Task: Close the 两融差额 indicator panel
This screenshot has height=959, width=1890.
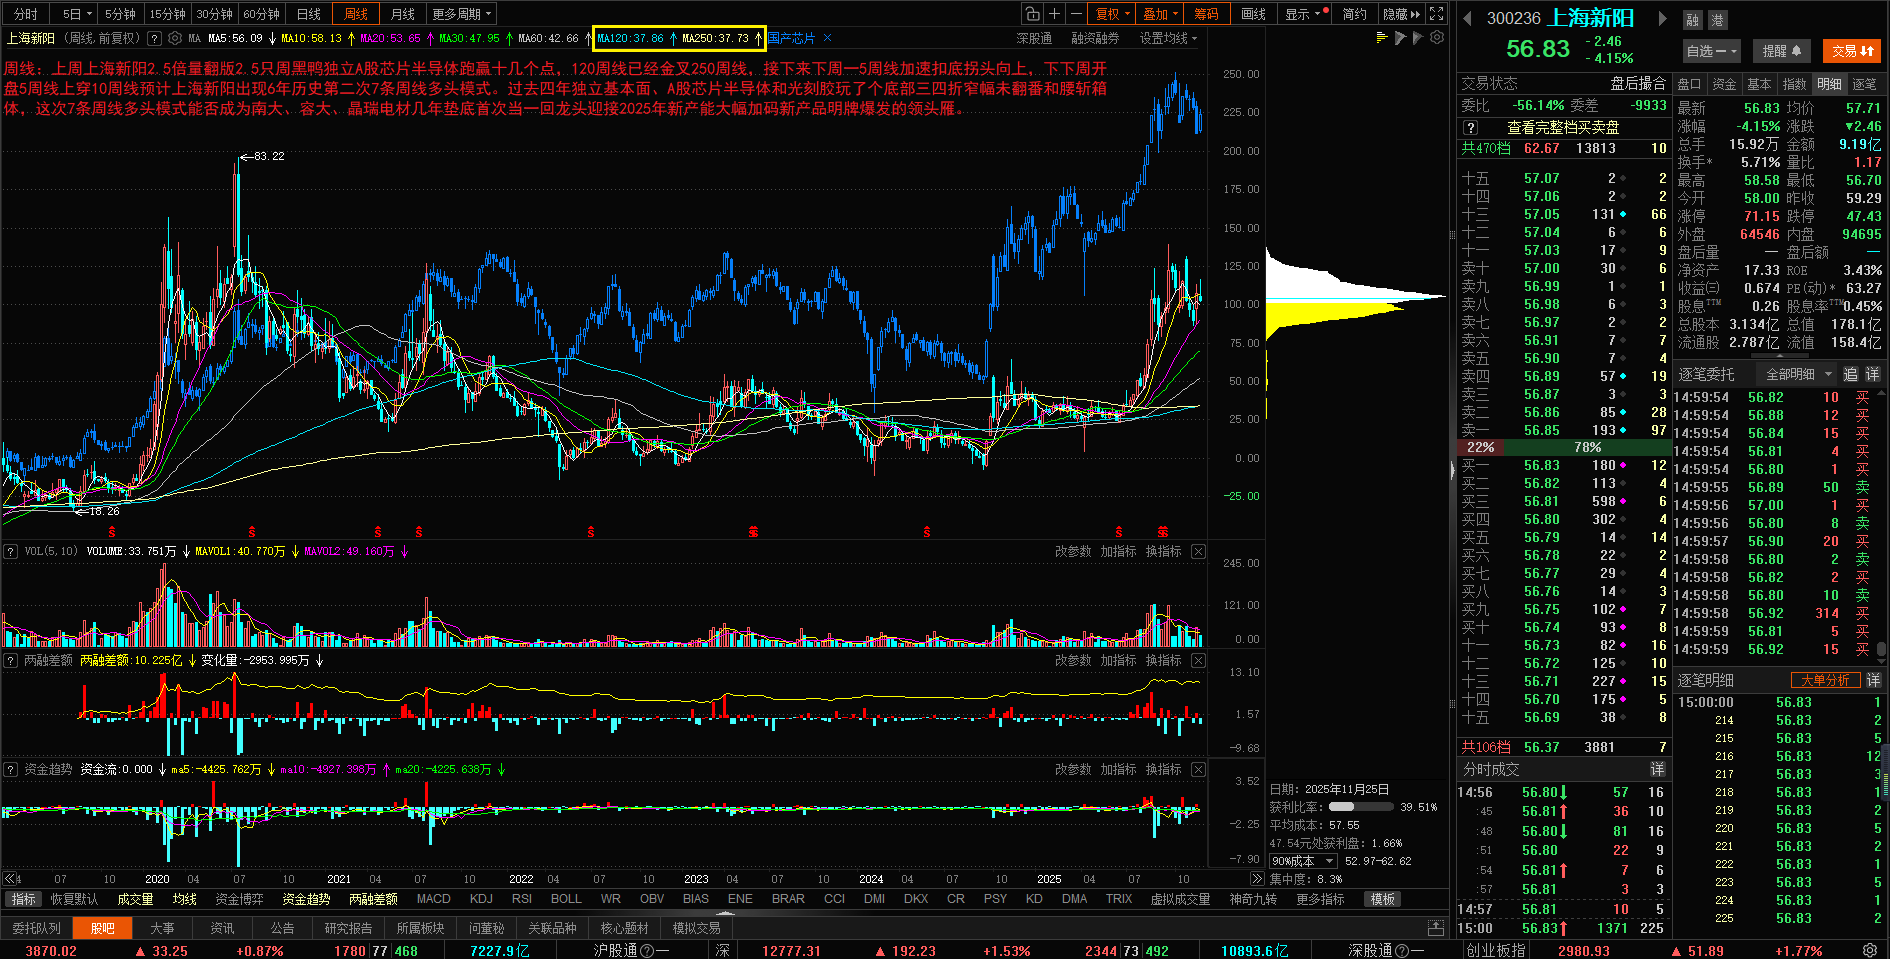Action: pyautogui.click(x=1198, y=660)
